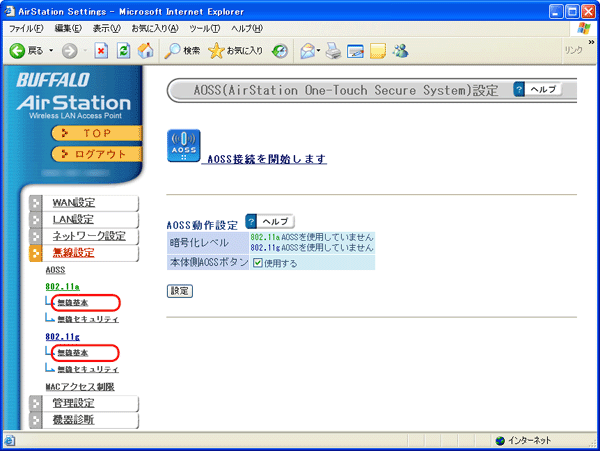Click the リンク links bar label
The height and width of the screenshot is (451, 600).
click(573, 50)
